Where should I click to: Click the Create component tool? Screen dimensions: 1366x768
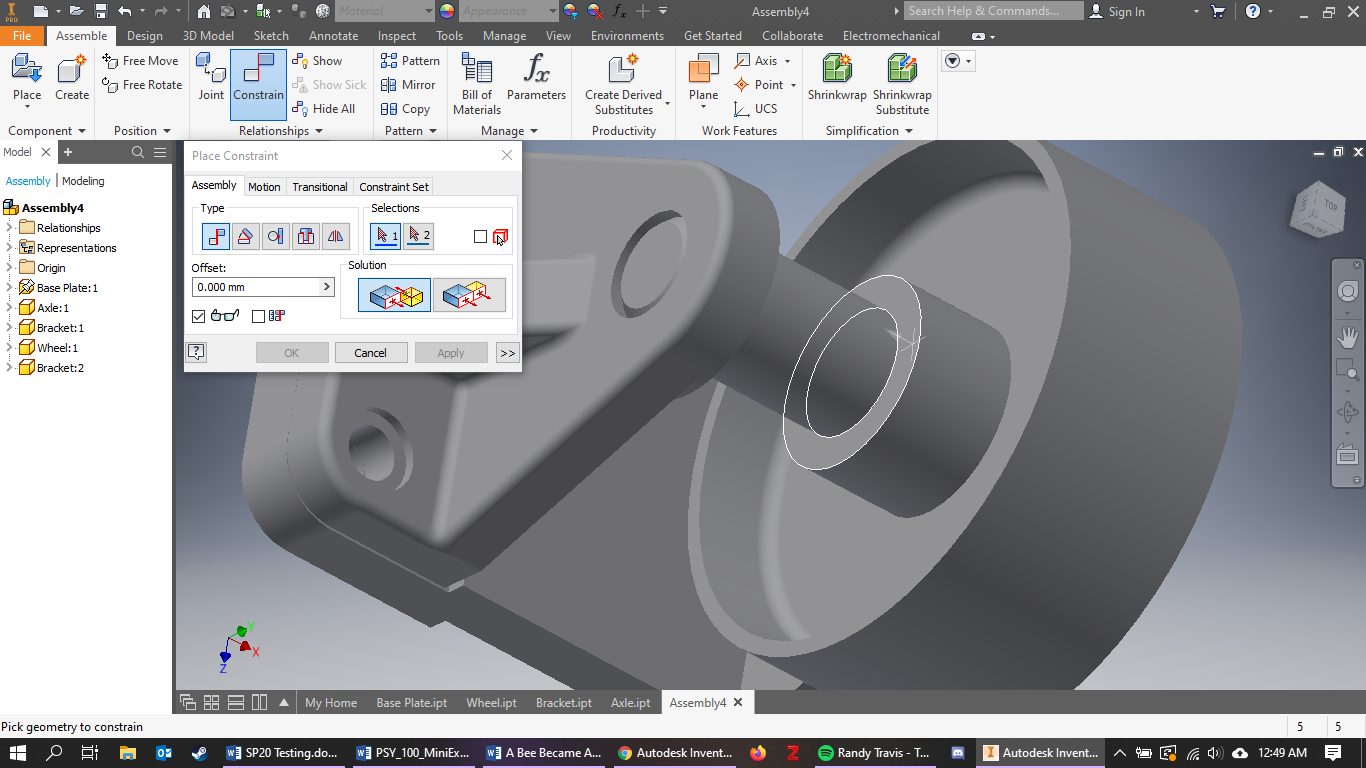tap(72, 78)
